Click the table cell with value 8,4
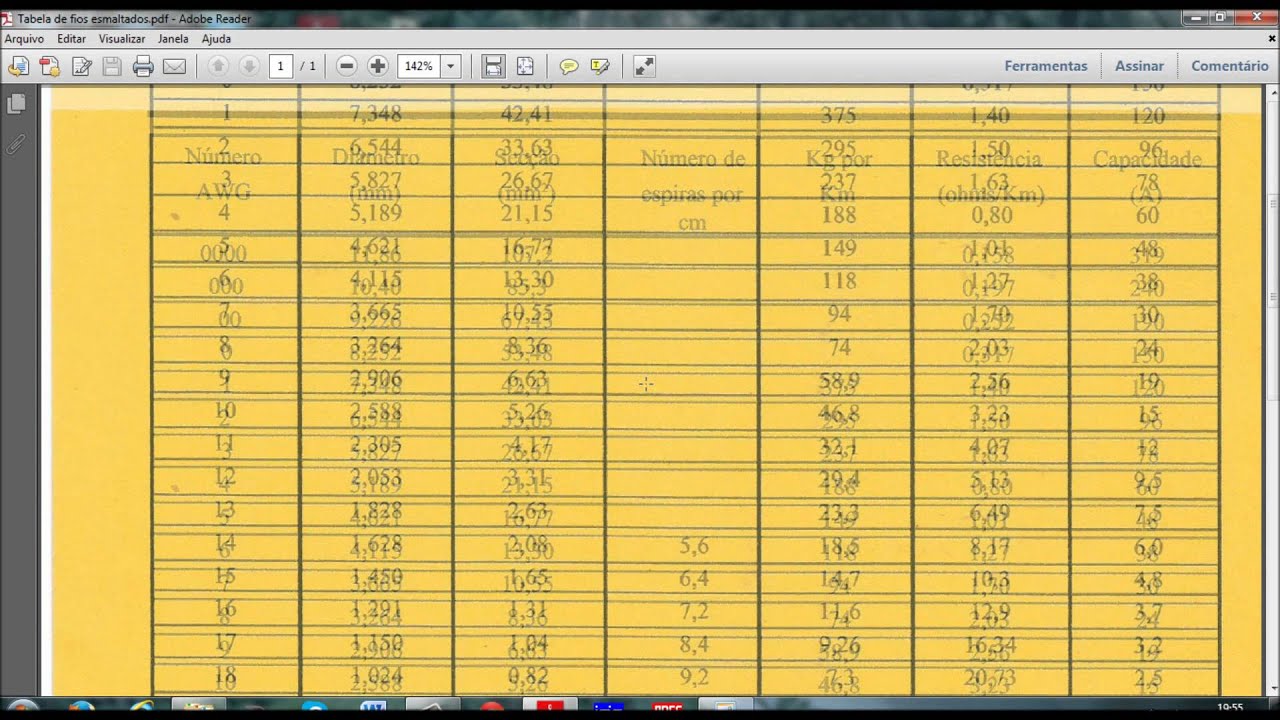The image size is (1280, 720). click(694, 644)
